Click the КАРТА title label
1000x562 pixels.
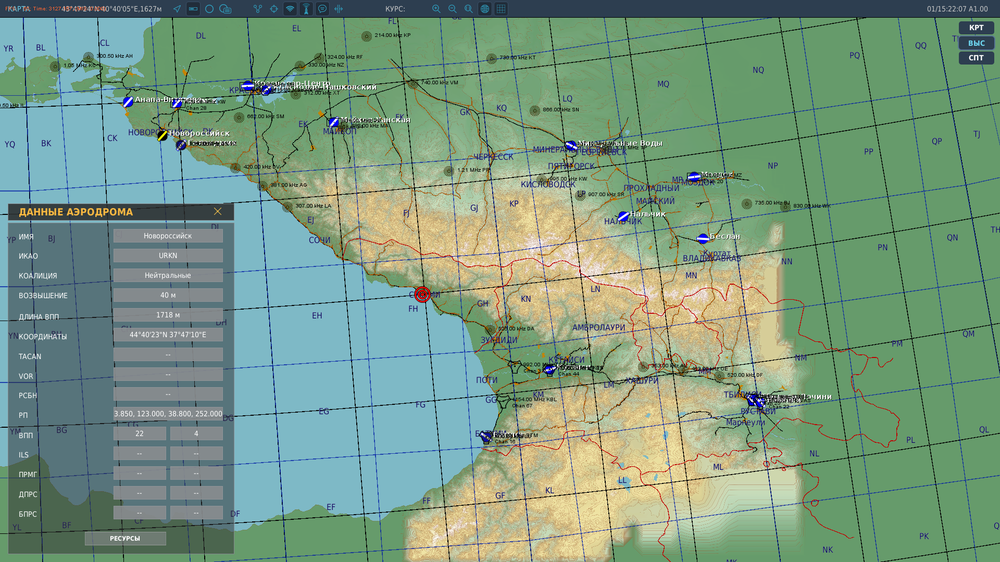pyautogui.click(x=18, y=9)
